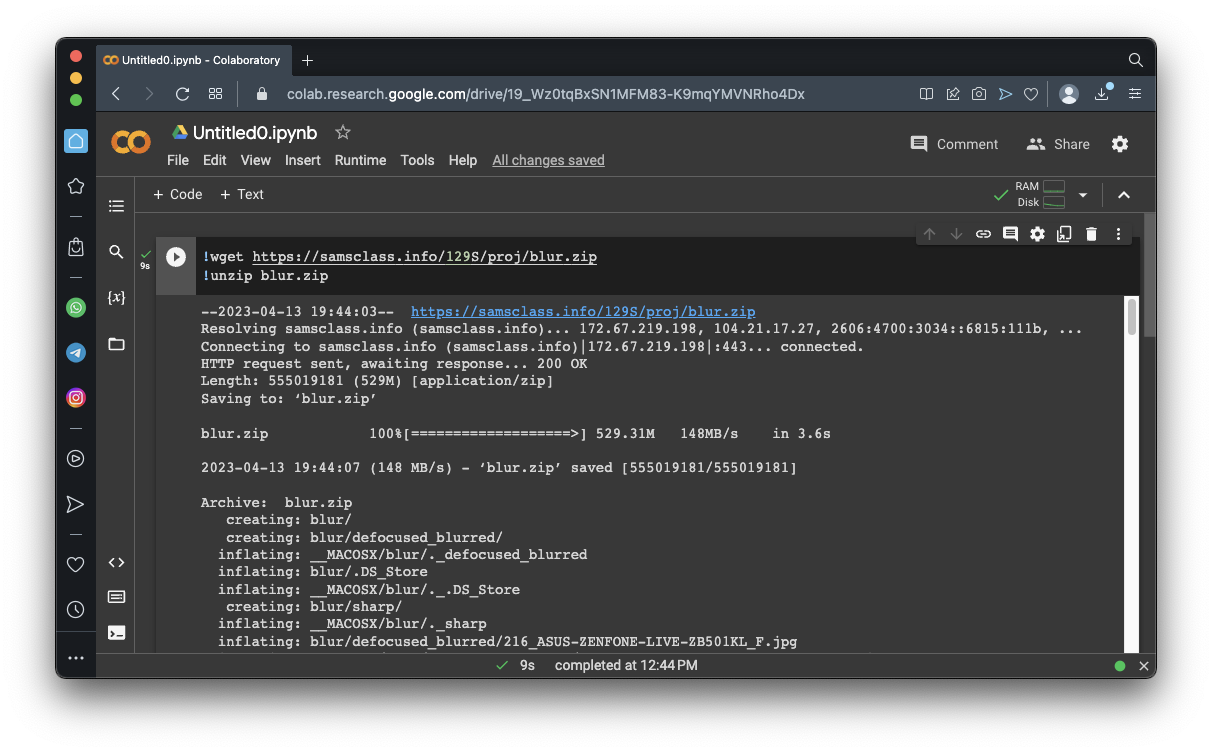Add a comment to the cell
Image resolution: width=1212 pixels, height=752 pixels.
(x=1010, y=234)
